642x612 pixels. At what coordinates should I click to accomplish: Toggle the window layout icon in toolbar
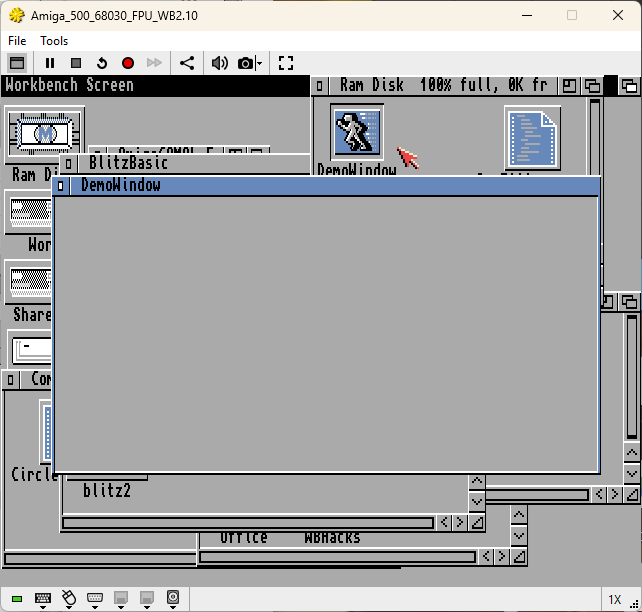coord(17,63)
